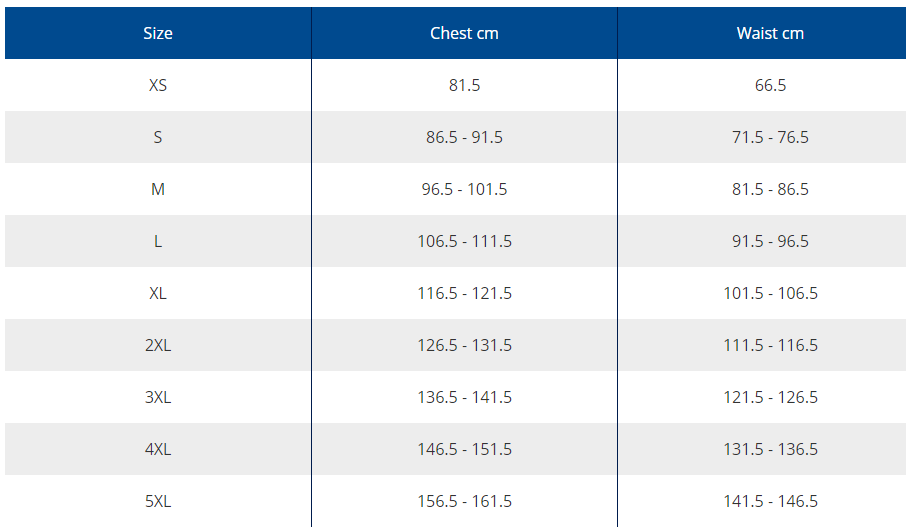
Task: Click chest value 81.5 for XS
Action: tap(464, 85)
